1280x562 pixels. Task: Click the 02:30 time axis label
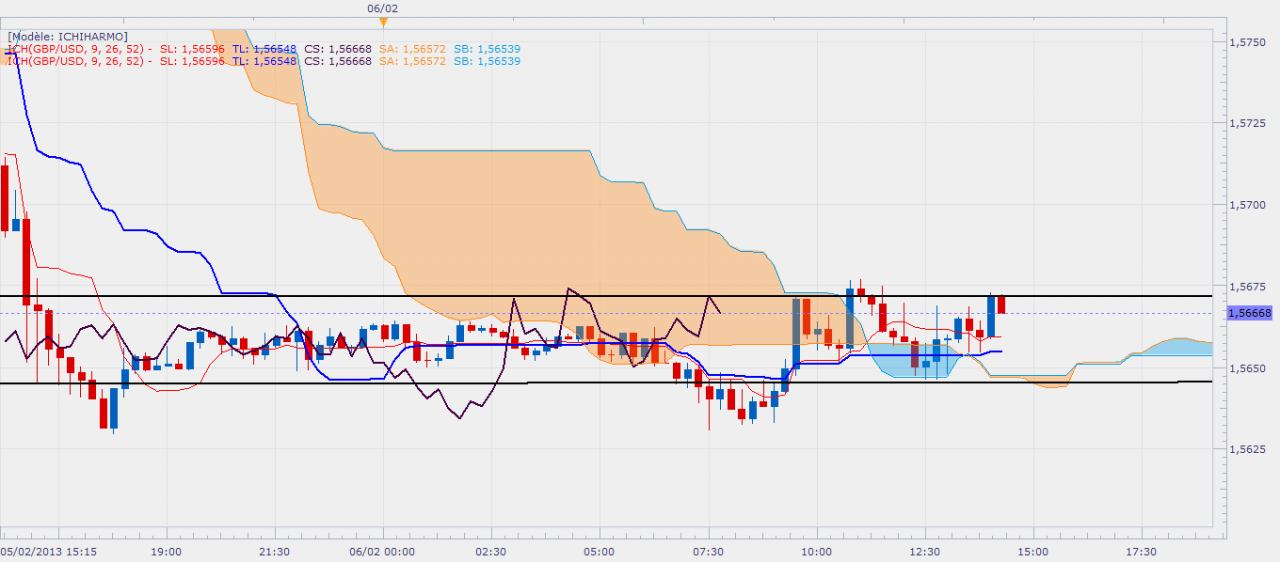tap(492, 551)
